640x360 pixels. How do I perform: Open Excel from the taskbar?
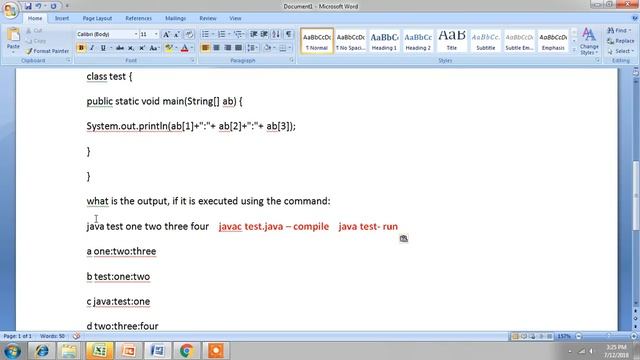coord(99,351)
